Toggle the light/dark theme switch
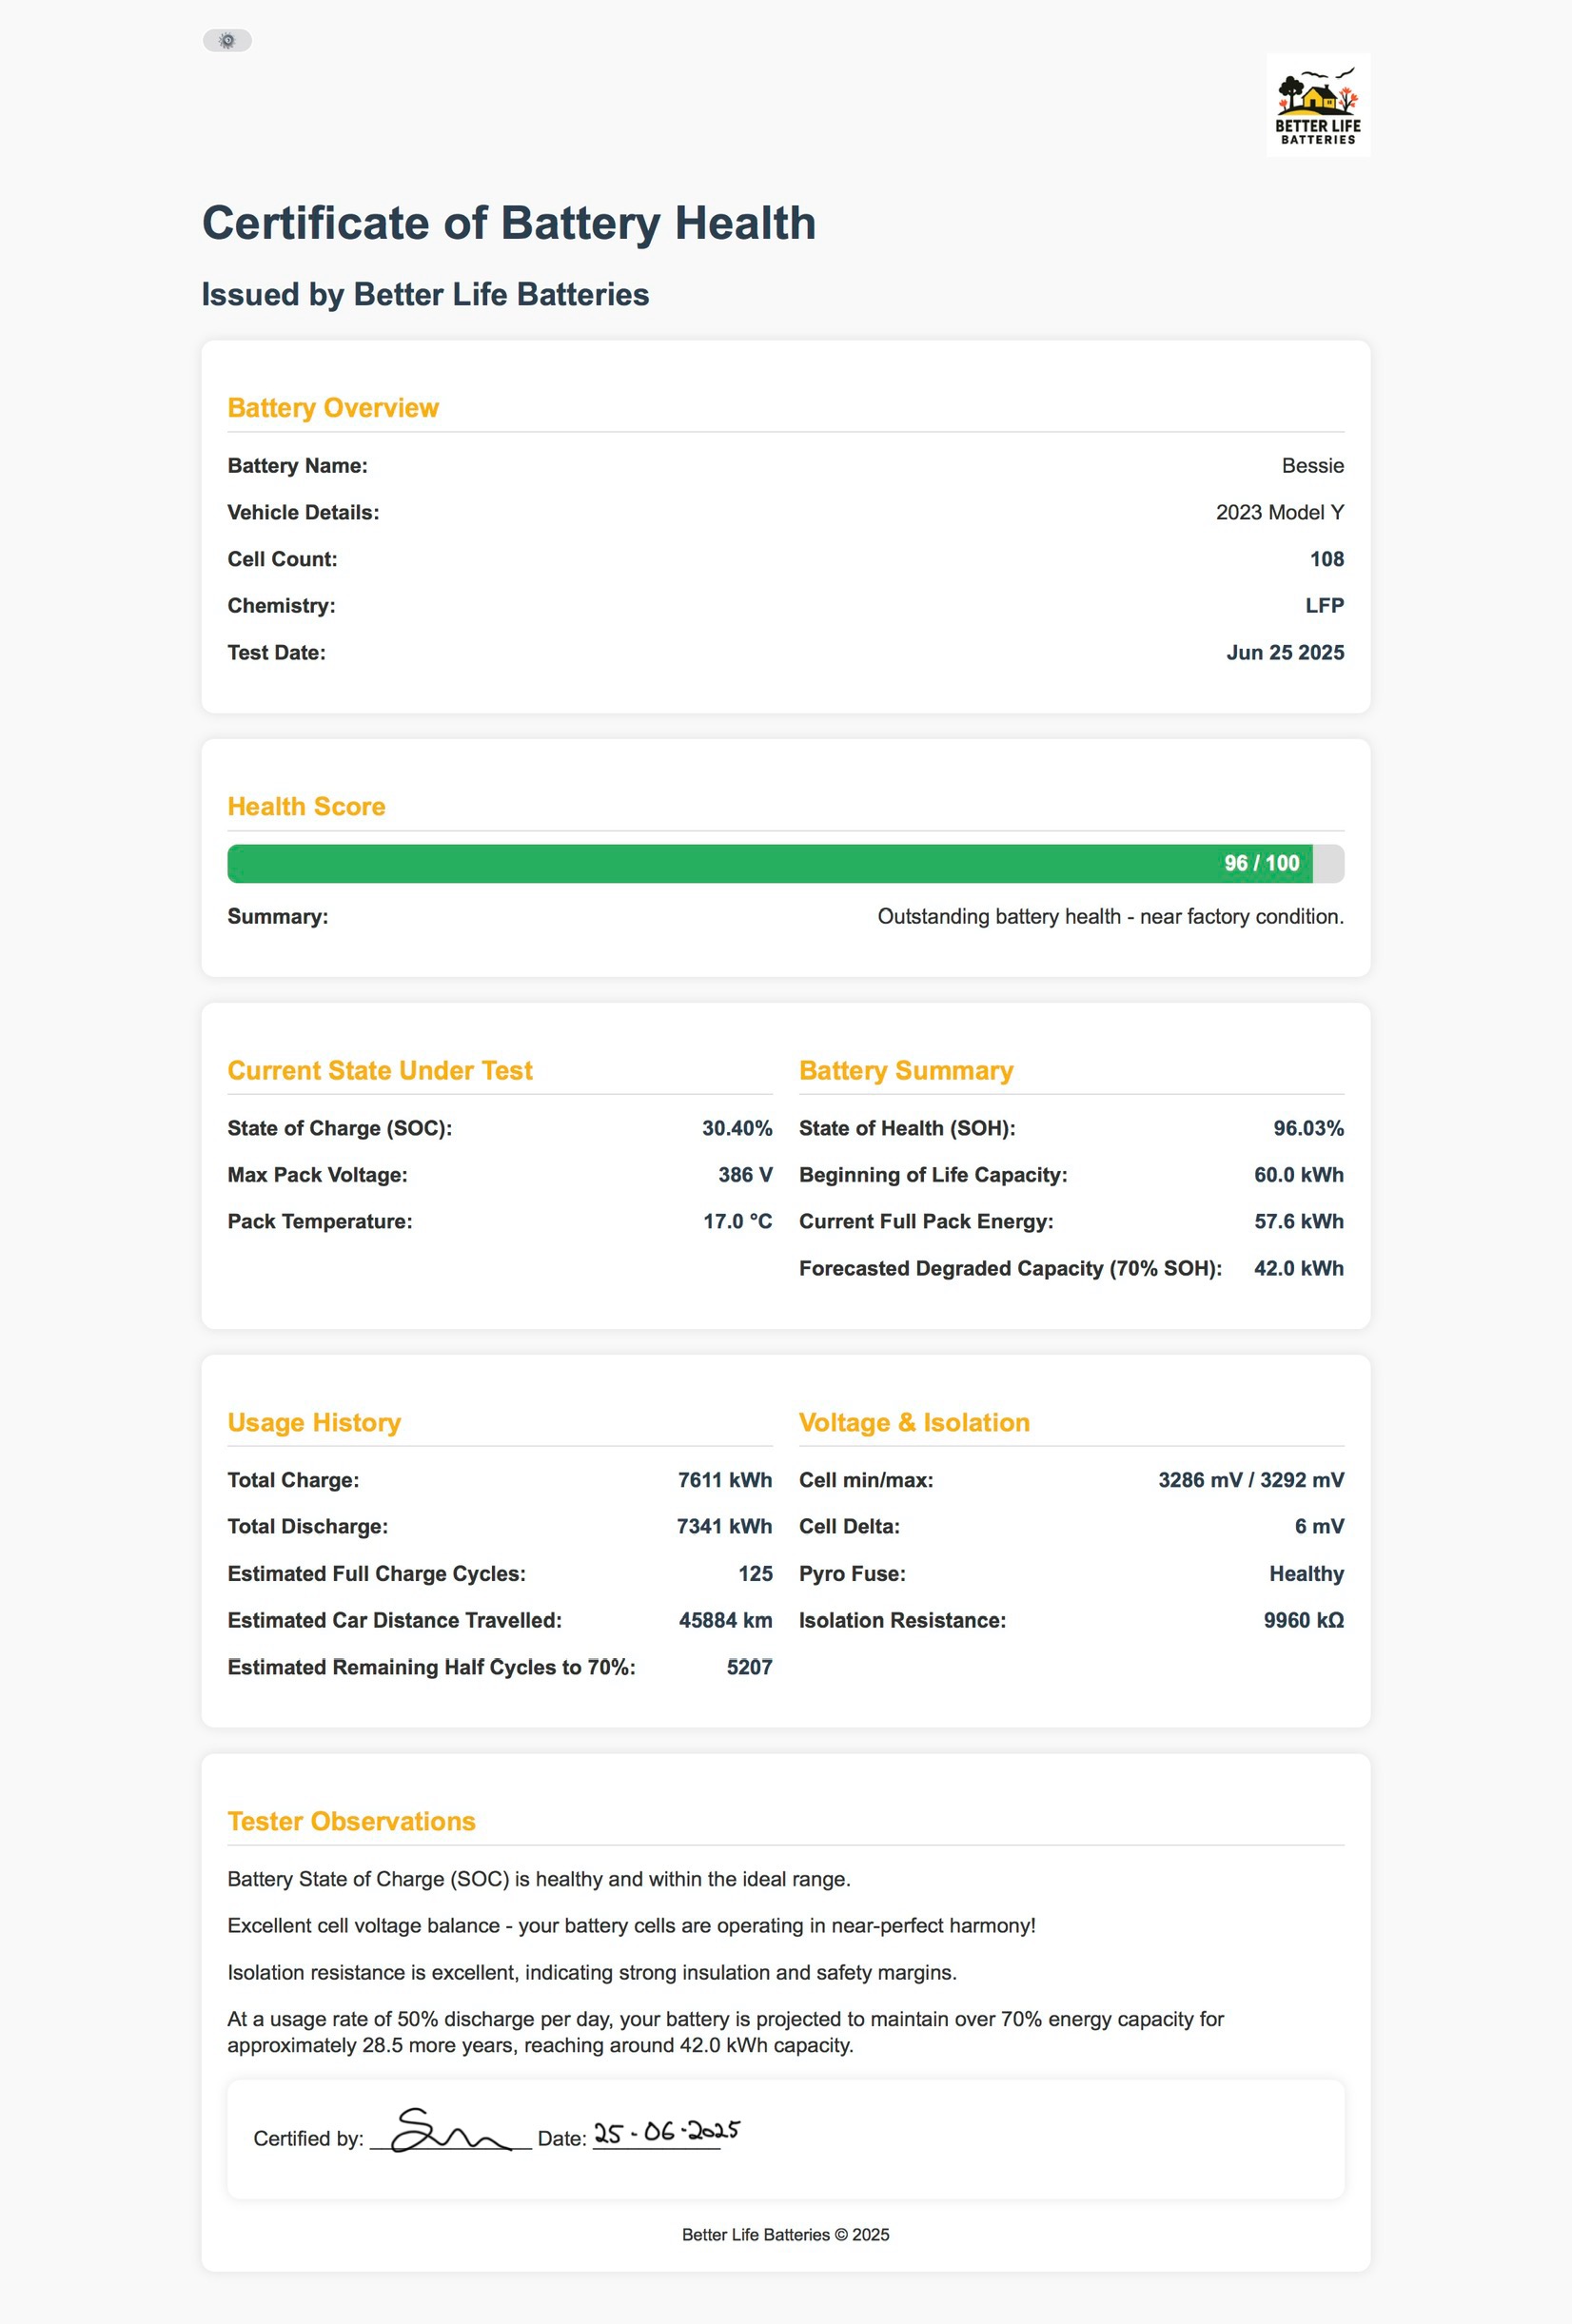1572x2324 pixels. click(x=227, y=40)
